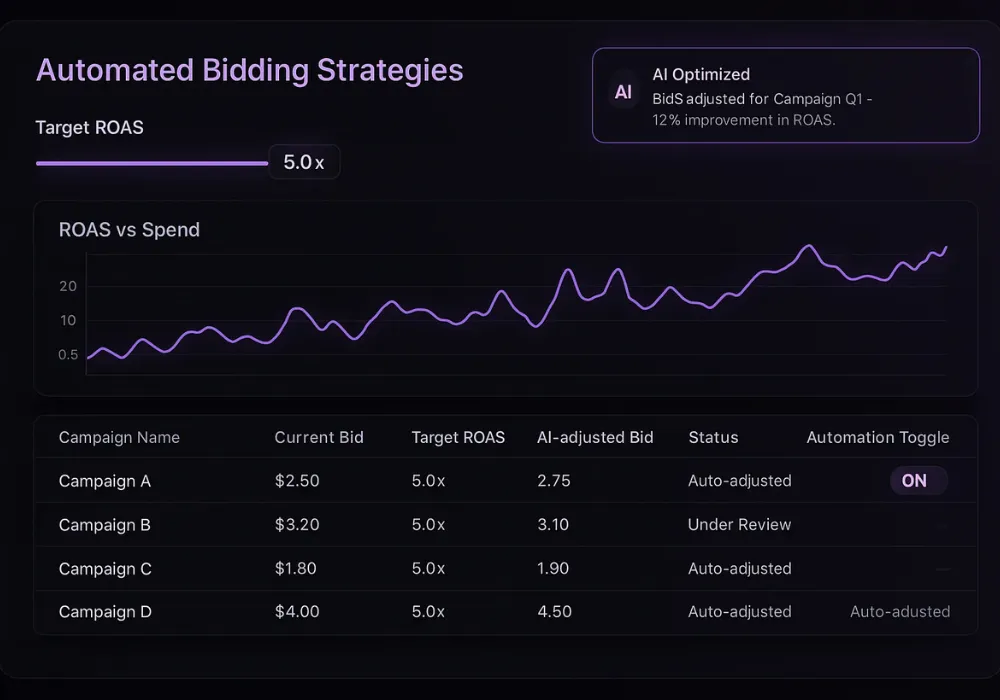The width and height of the screenshot is (1000, 700).
Task: Sort by Current Bid column header
Action: pos(319,437)
